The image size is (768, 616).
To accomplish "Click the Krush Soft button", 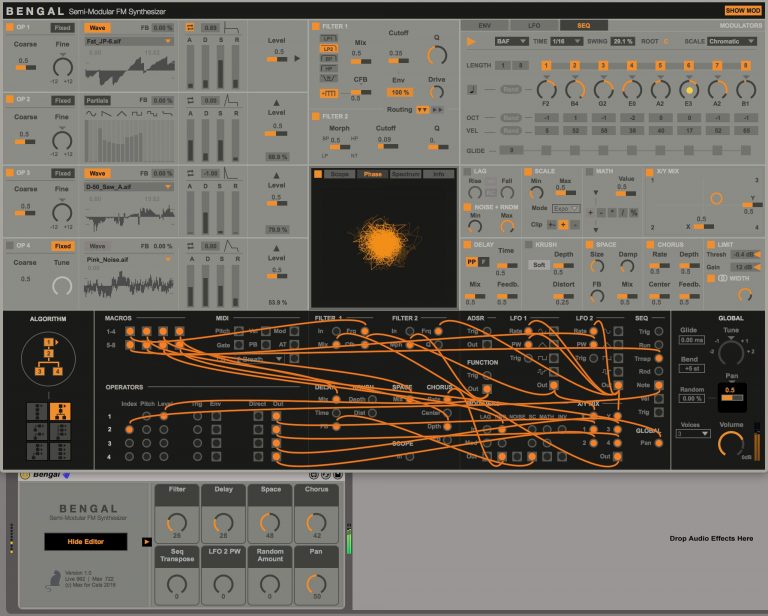I will [539, 265].
